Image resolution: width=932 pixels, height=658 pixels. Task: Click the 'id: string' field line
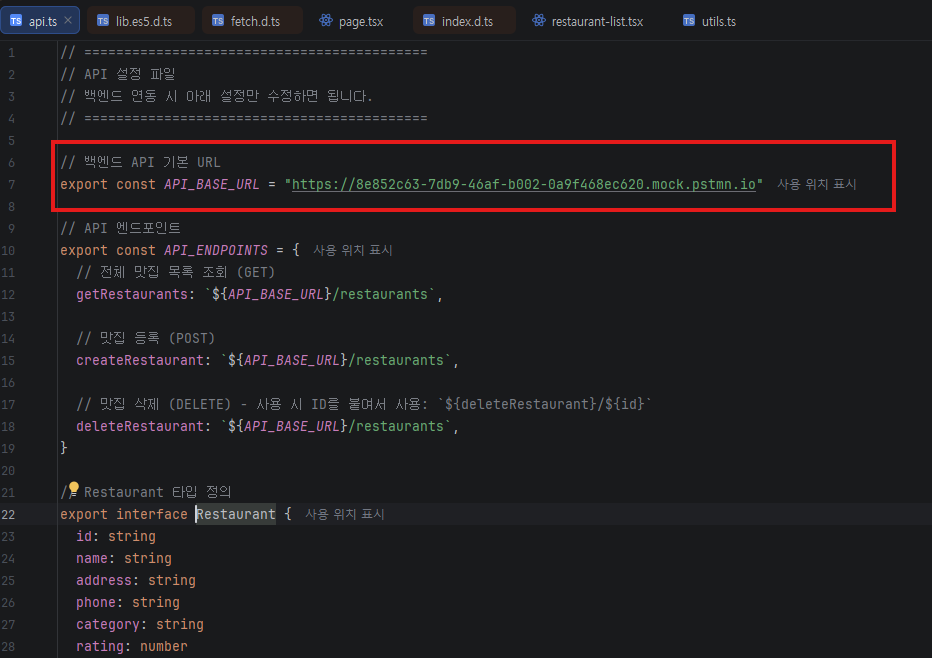tap(116, 536)
